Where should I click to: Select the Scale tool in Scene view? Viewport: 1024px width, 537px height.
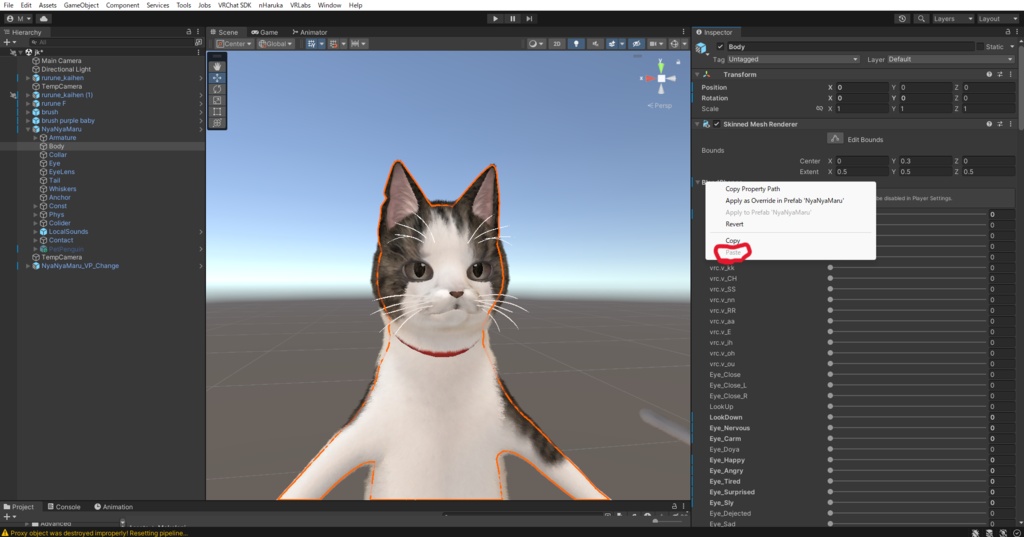coord(217,100)
